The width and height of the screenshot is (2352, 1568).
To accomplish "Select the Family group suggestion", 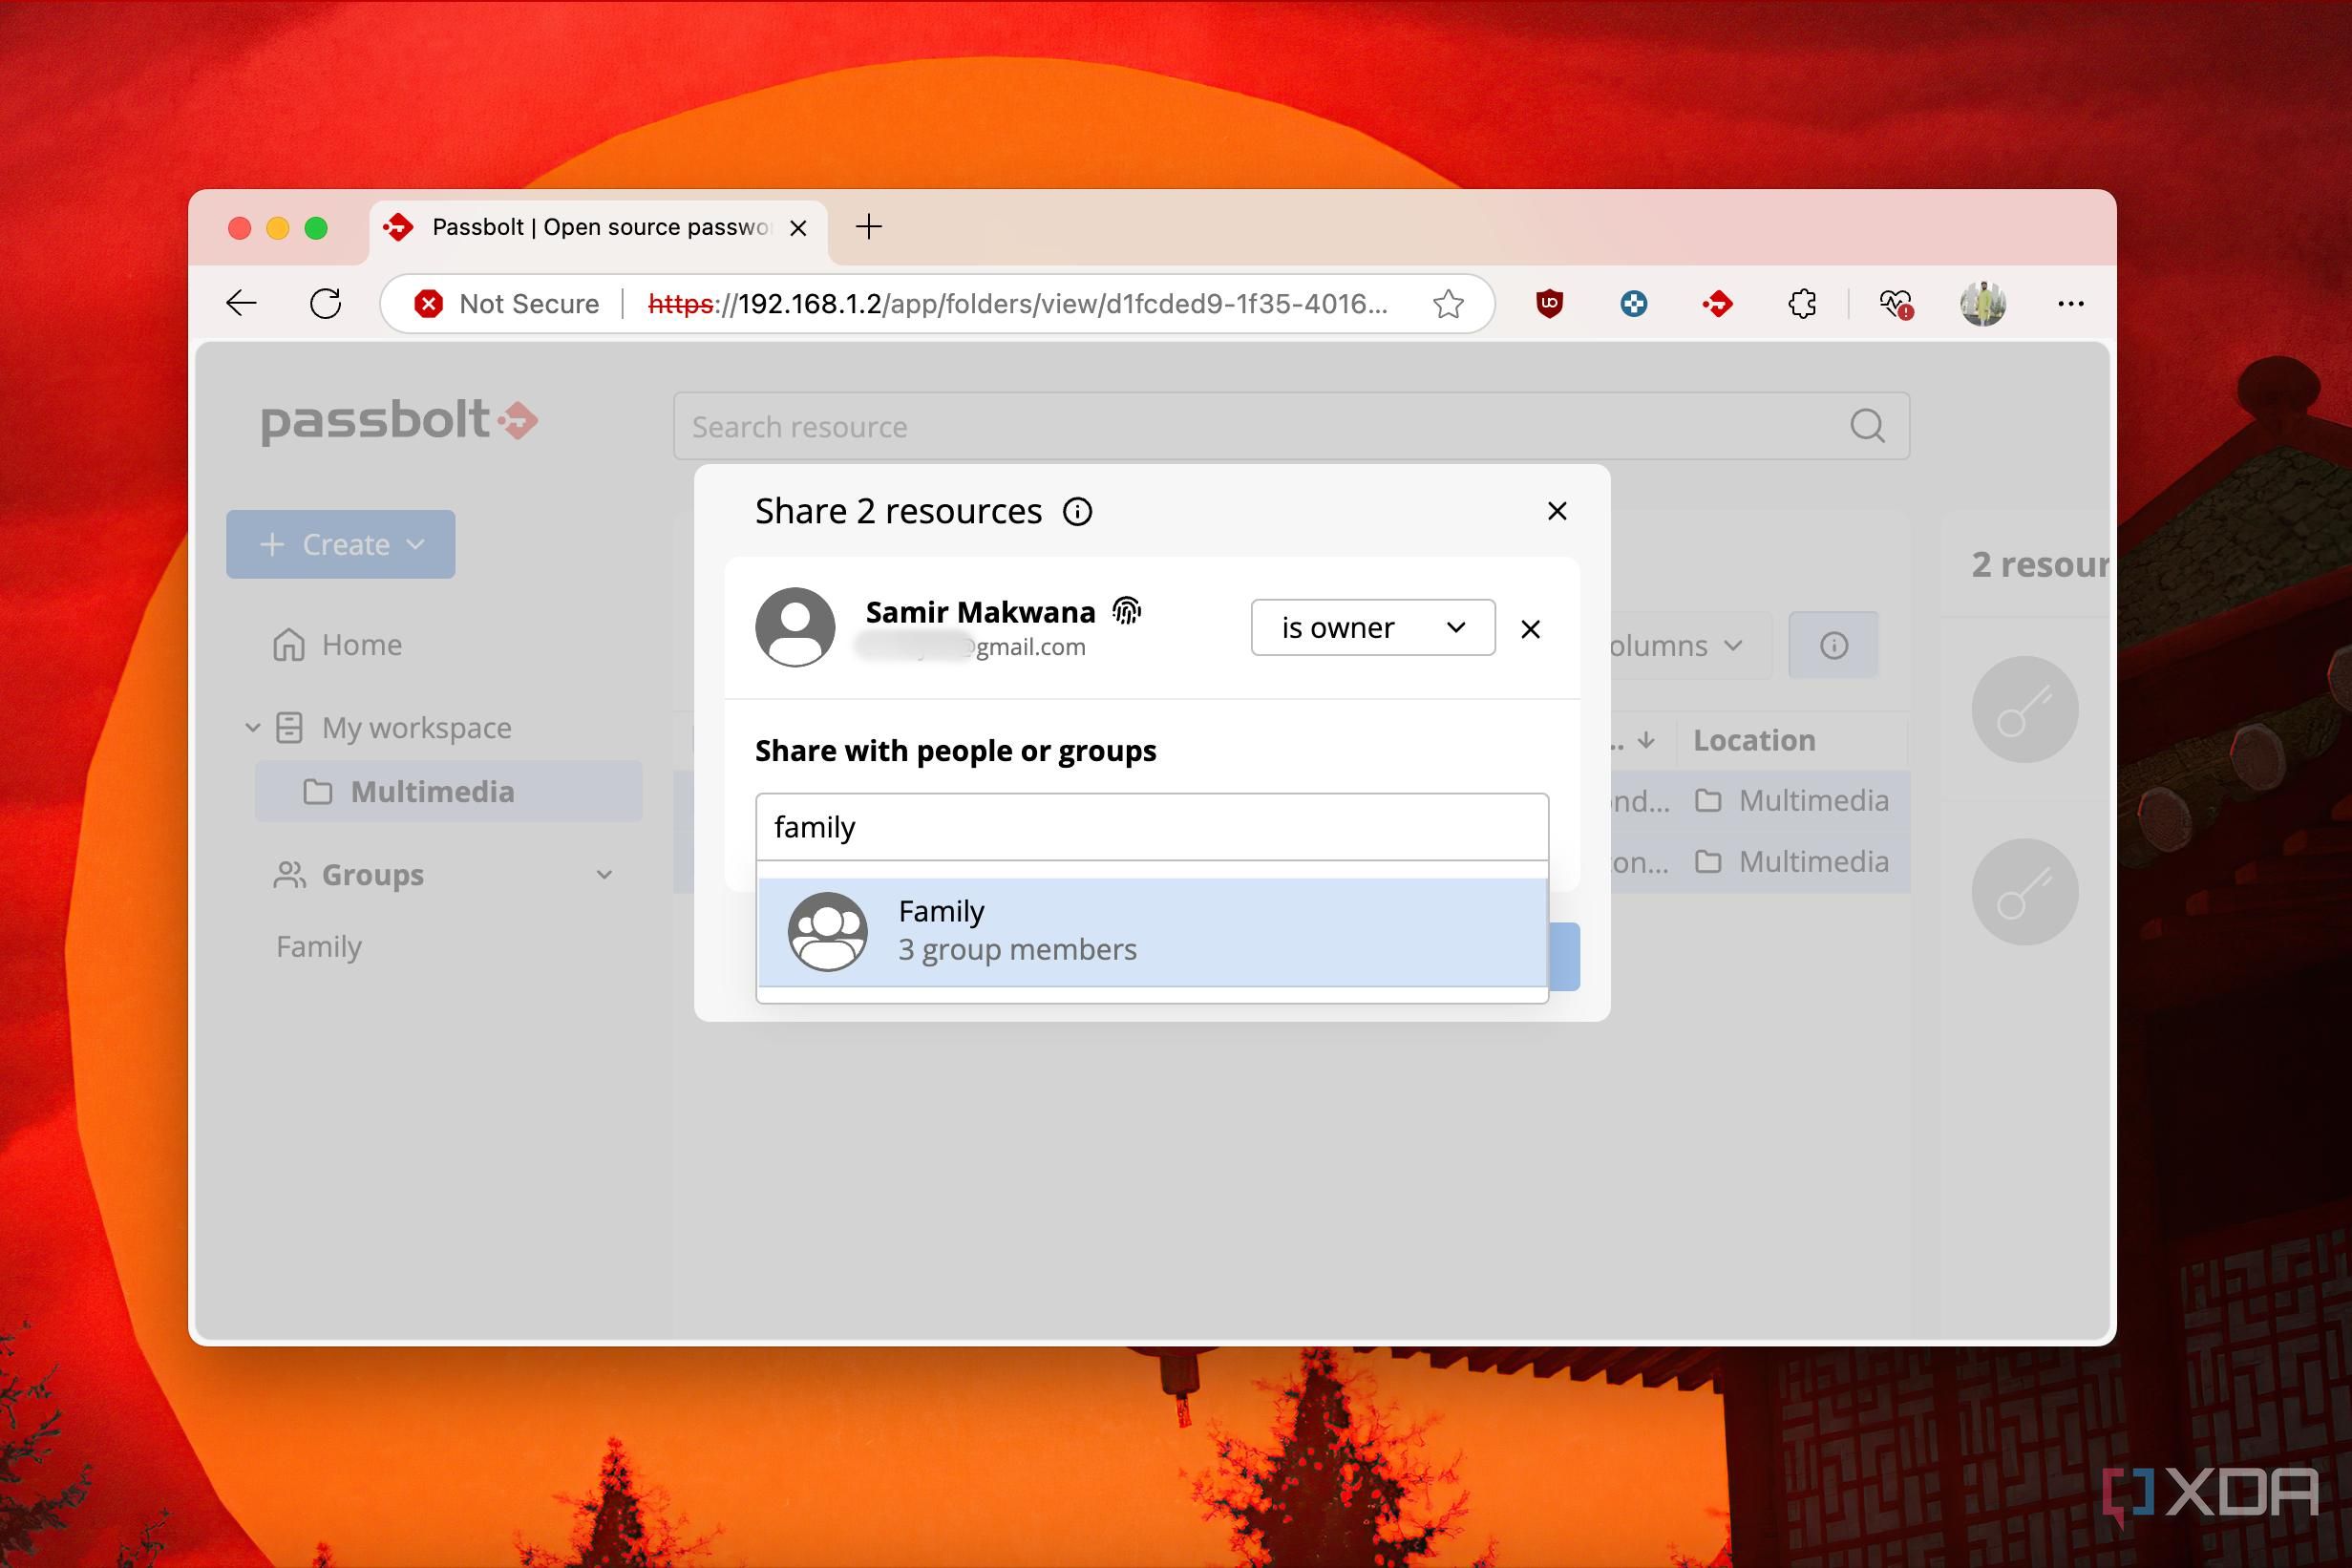I will (x=1152, y=932).
